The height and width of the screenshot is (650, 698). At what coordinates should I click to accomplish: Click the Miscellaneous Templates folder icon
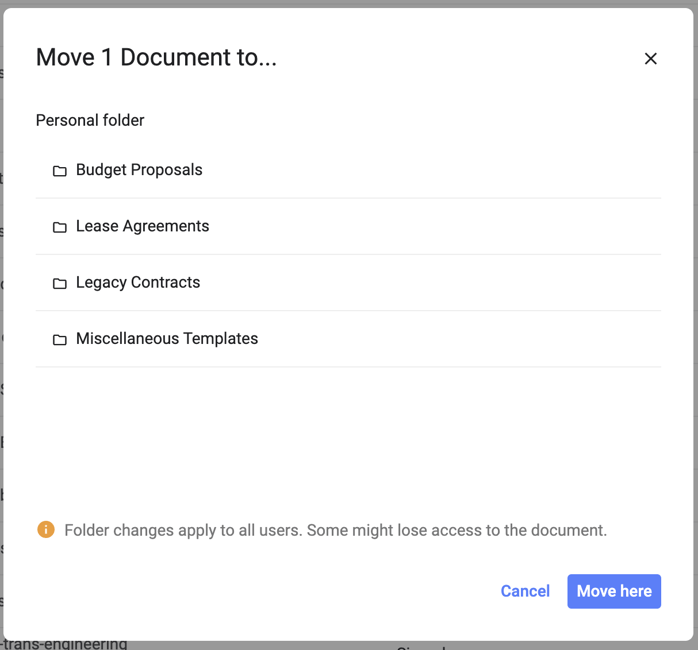coord(60,340)
